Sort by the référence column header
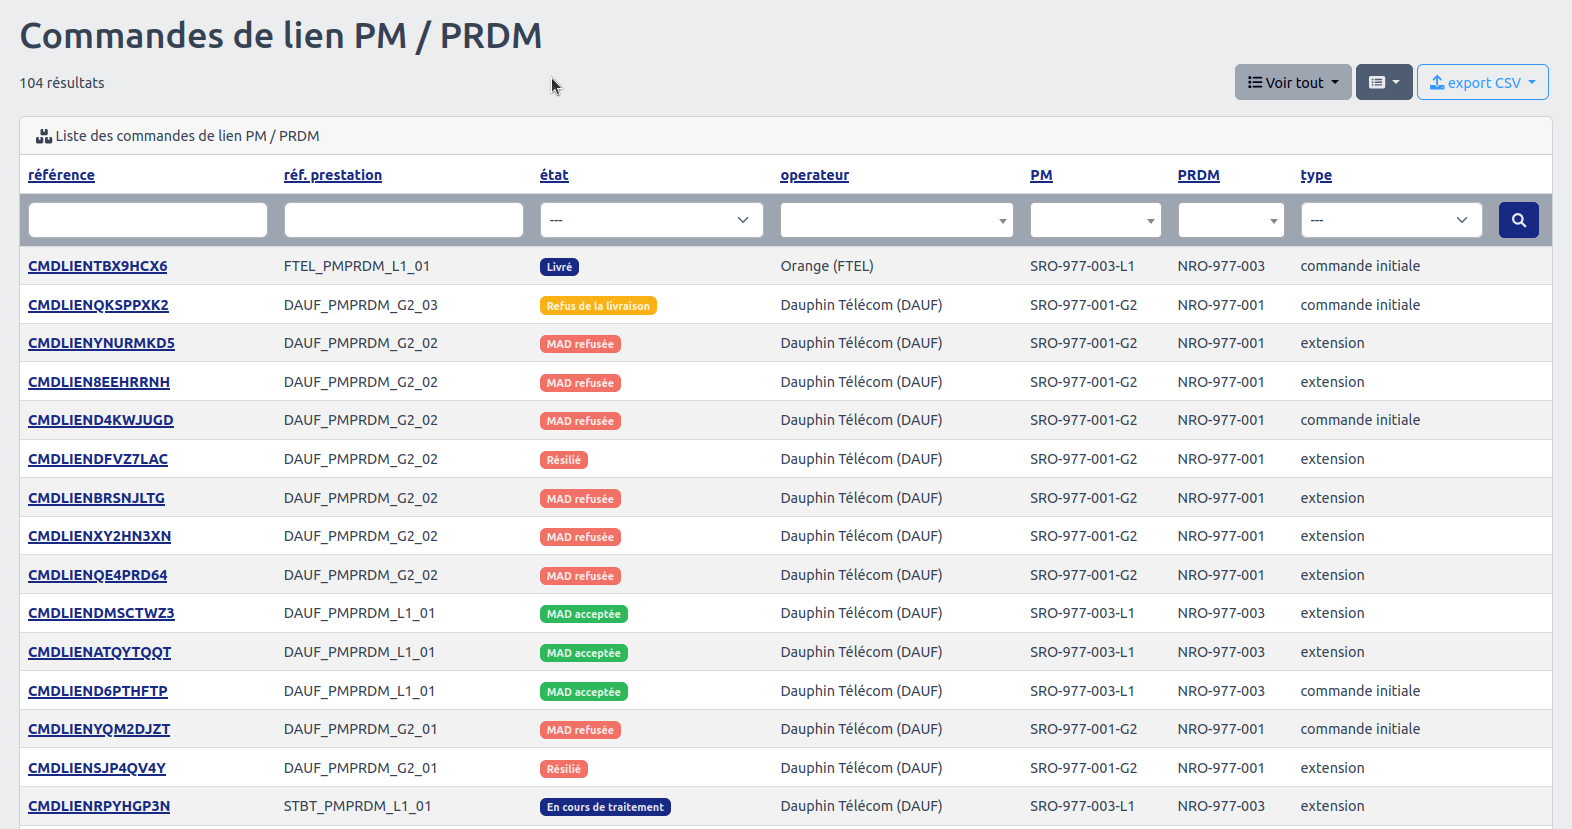 (61, 175)
